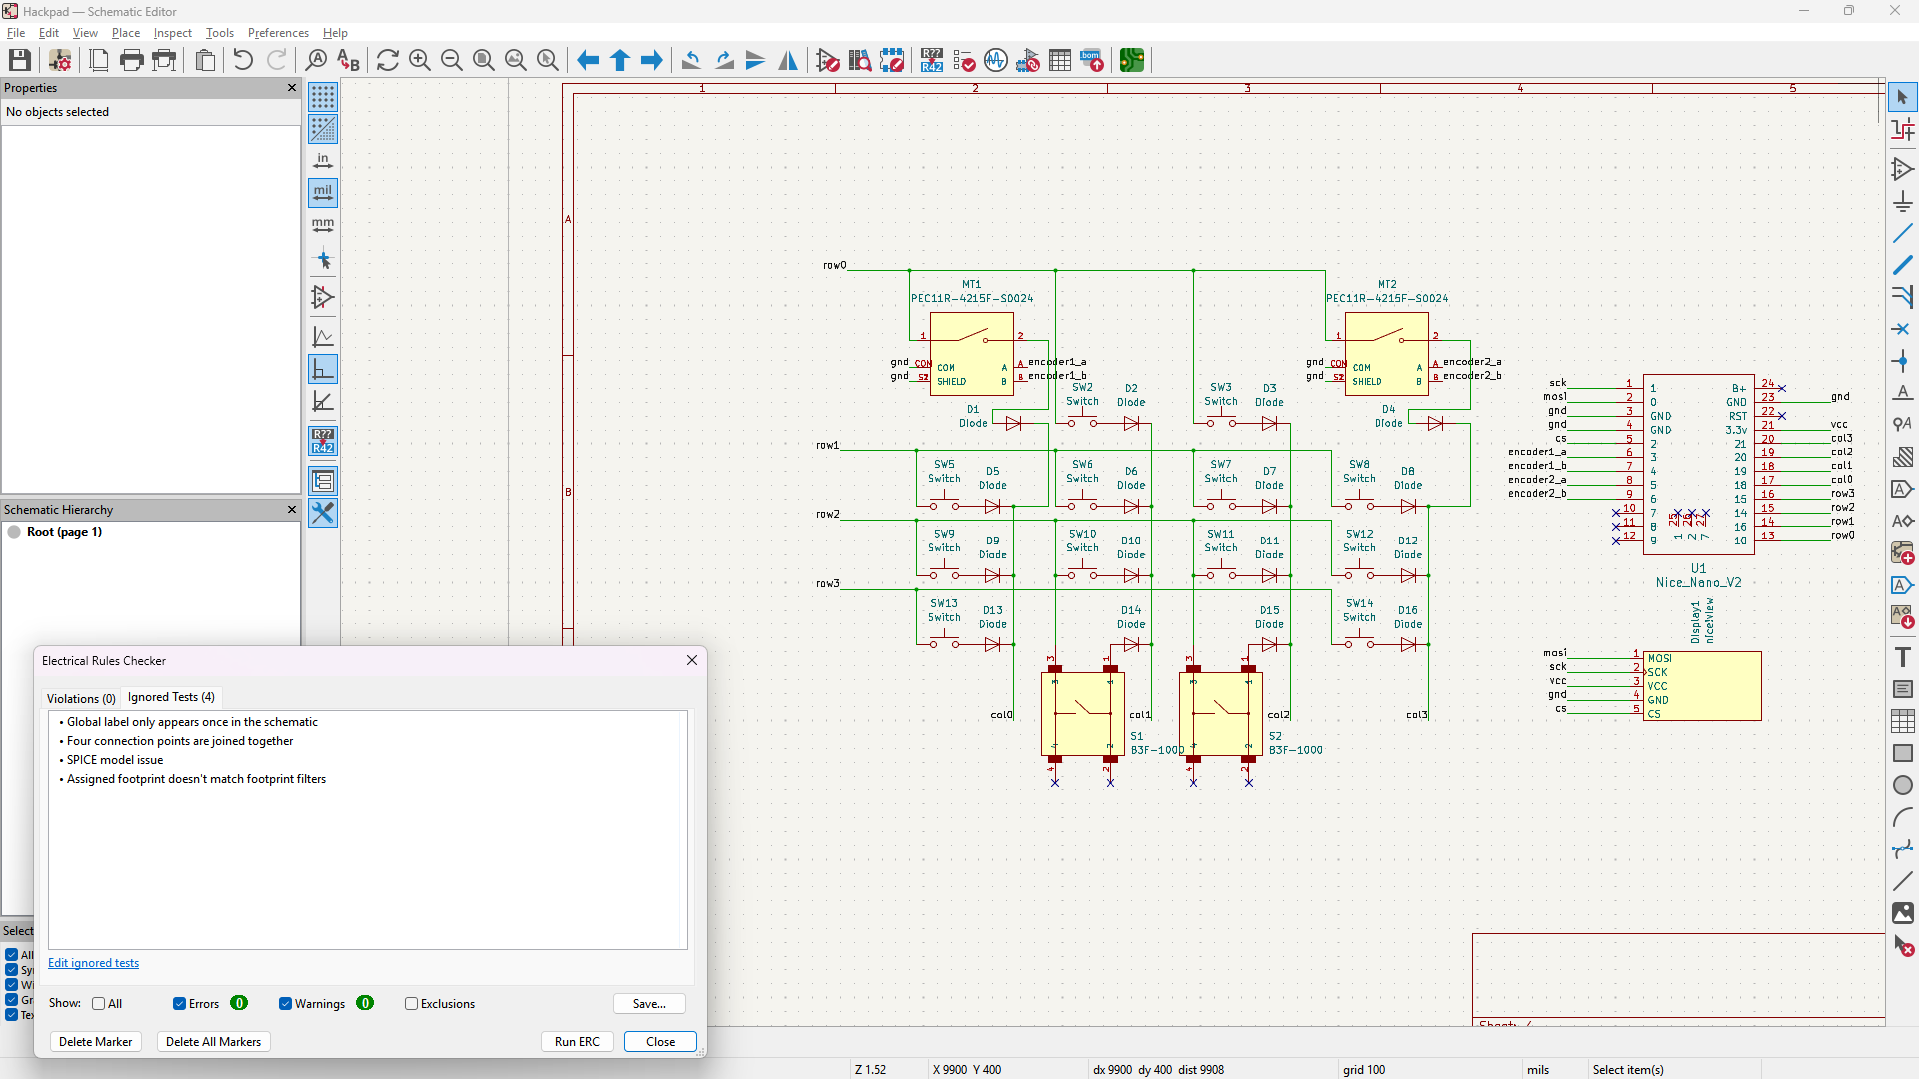Open the Edit ignored tests link
This screenshot has height=1079, width=1919.
coord(93,962)
